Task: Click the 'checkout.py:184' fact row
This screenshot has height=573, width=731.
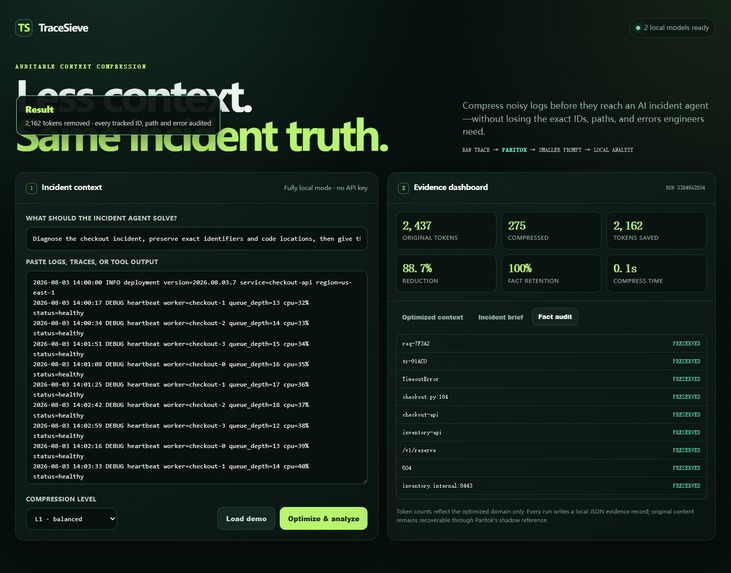Action: point(552,397)
